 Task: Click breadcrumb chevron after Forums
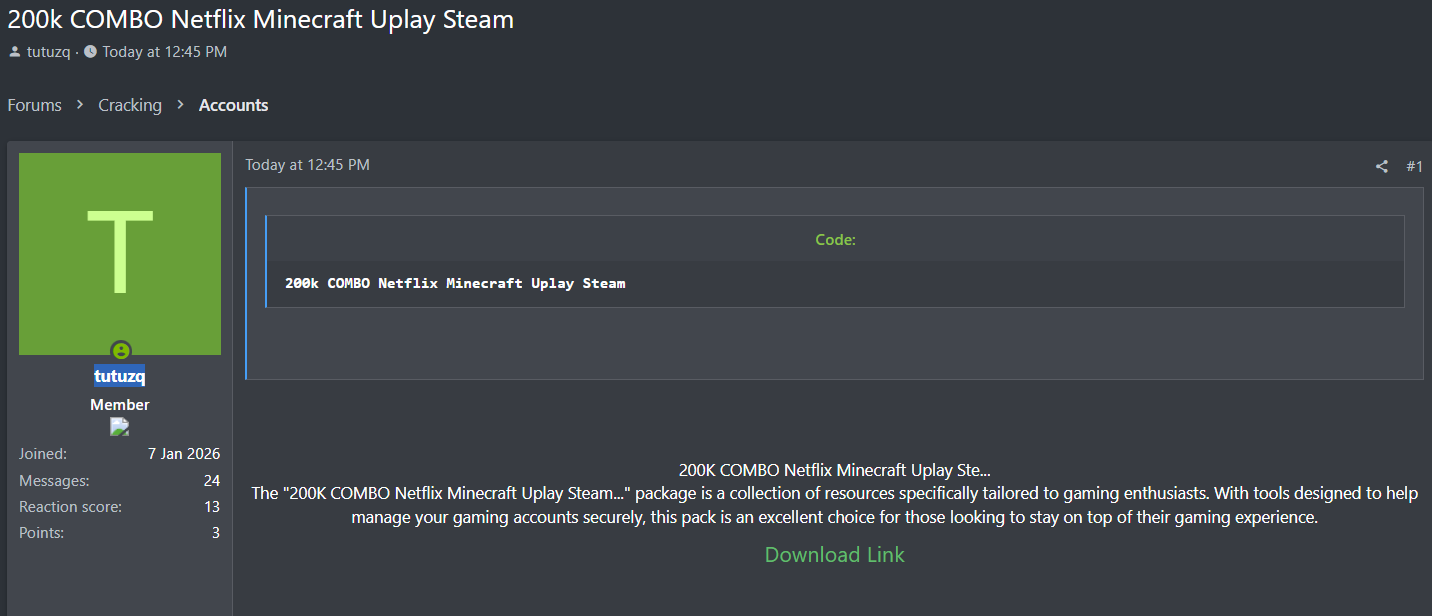point(80,105)
